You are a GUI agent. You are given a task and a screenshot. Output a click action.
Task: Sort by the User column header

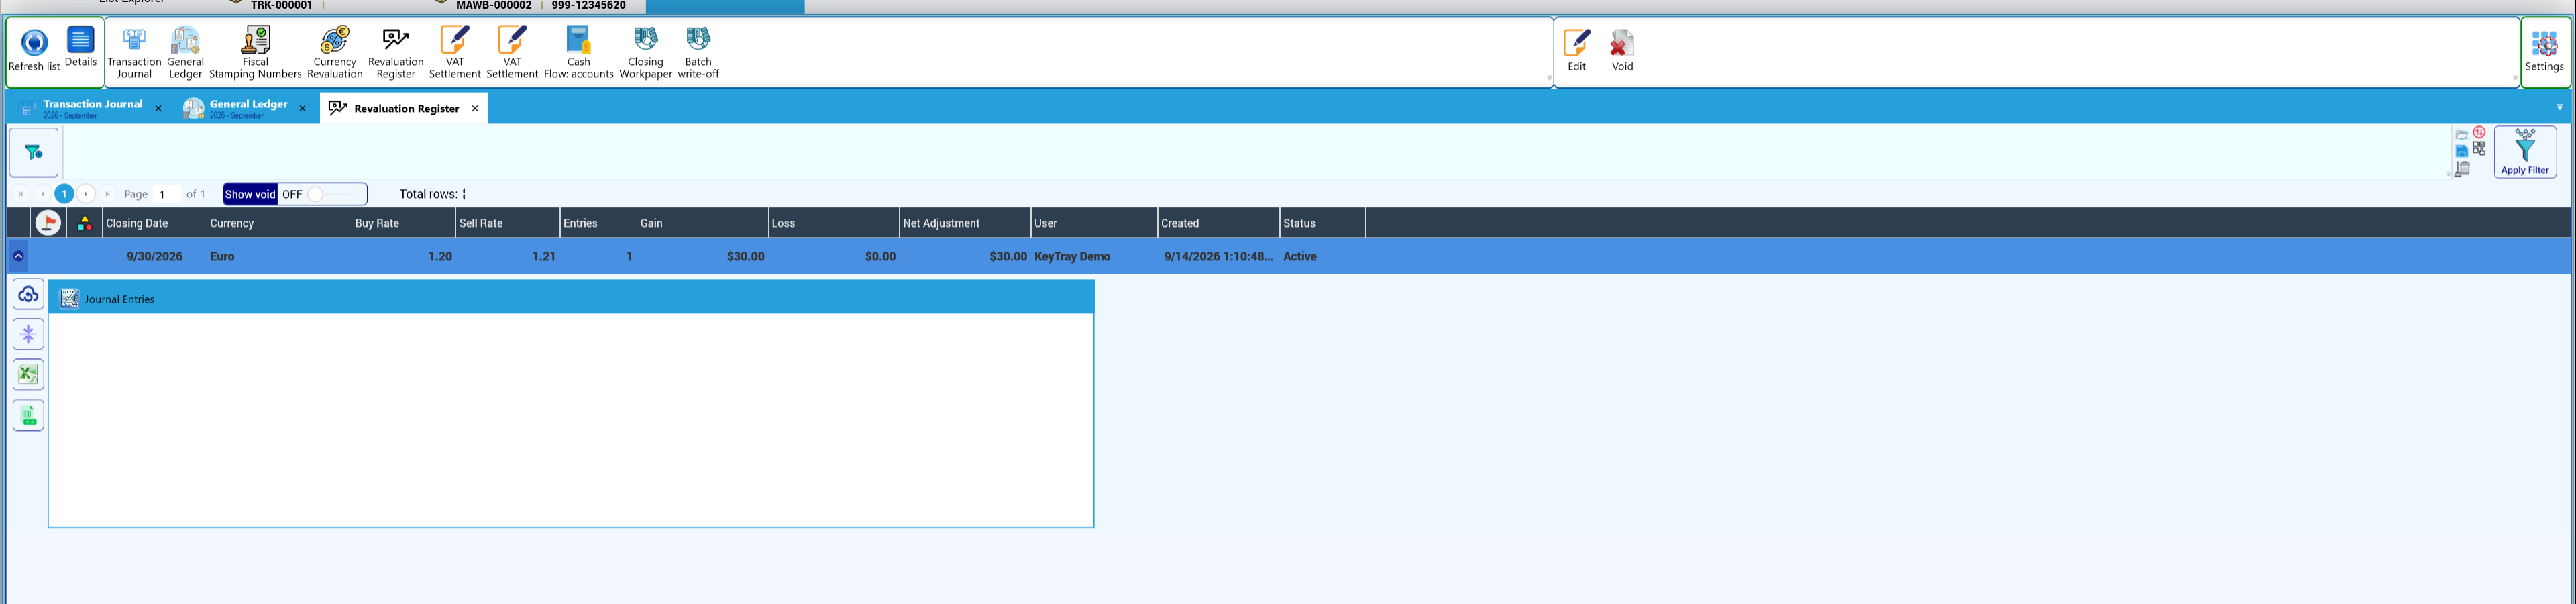click(1094, 223)
